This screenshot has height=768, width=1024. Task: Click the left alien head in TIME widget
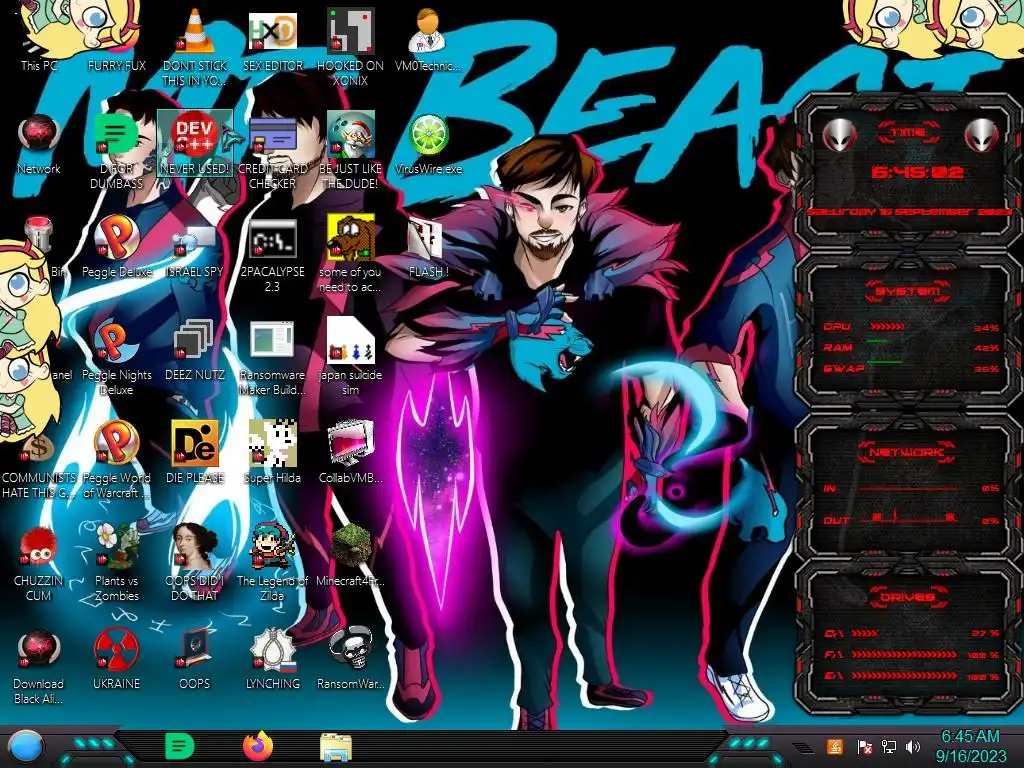[839, 135]
